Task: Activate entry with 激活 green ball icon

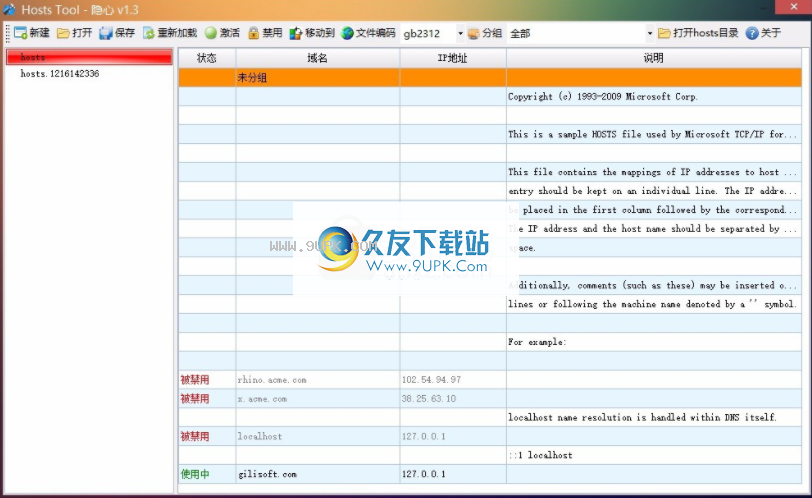Action: tap(210, 33)
